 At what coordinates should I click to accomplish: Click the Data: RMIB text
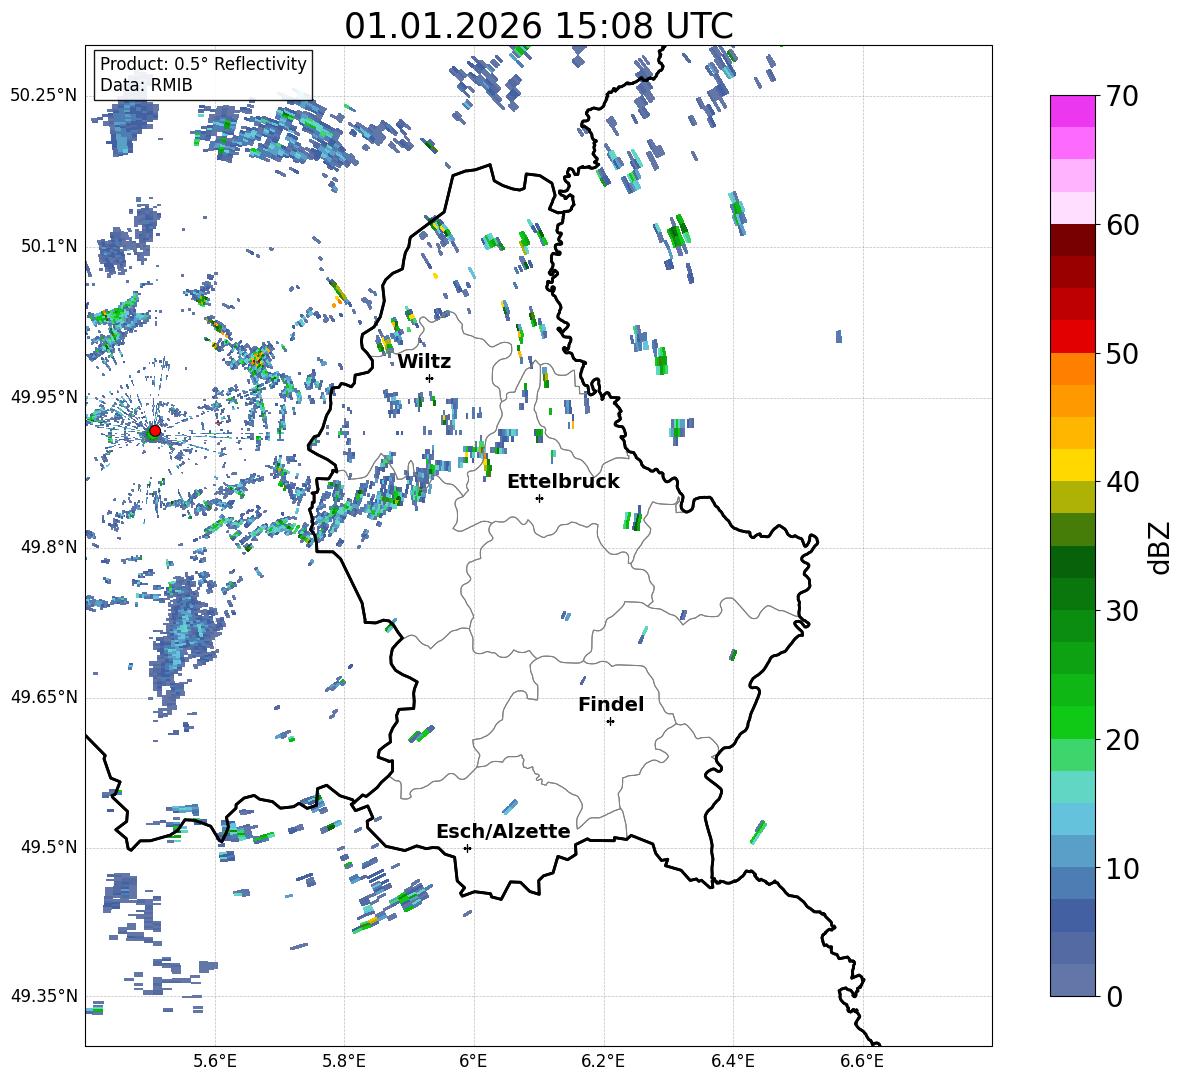click(x=146, y=85)
